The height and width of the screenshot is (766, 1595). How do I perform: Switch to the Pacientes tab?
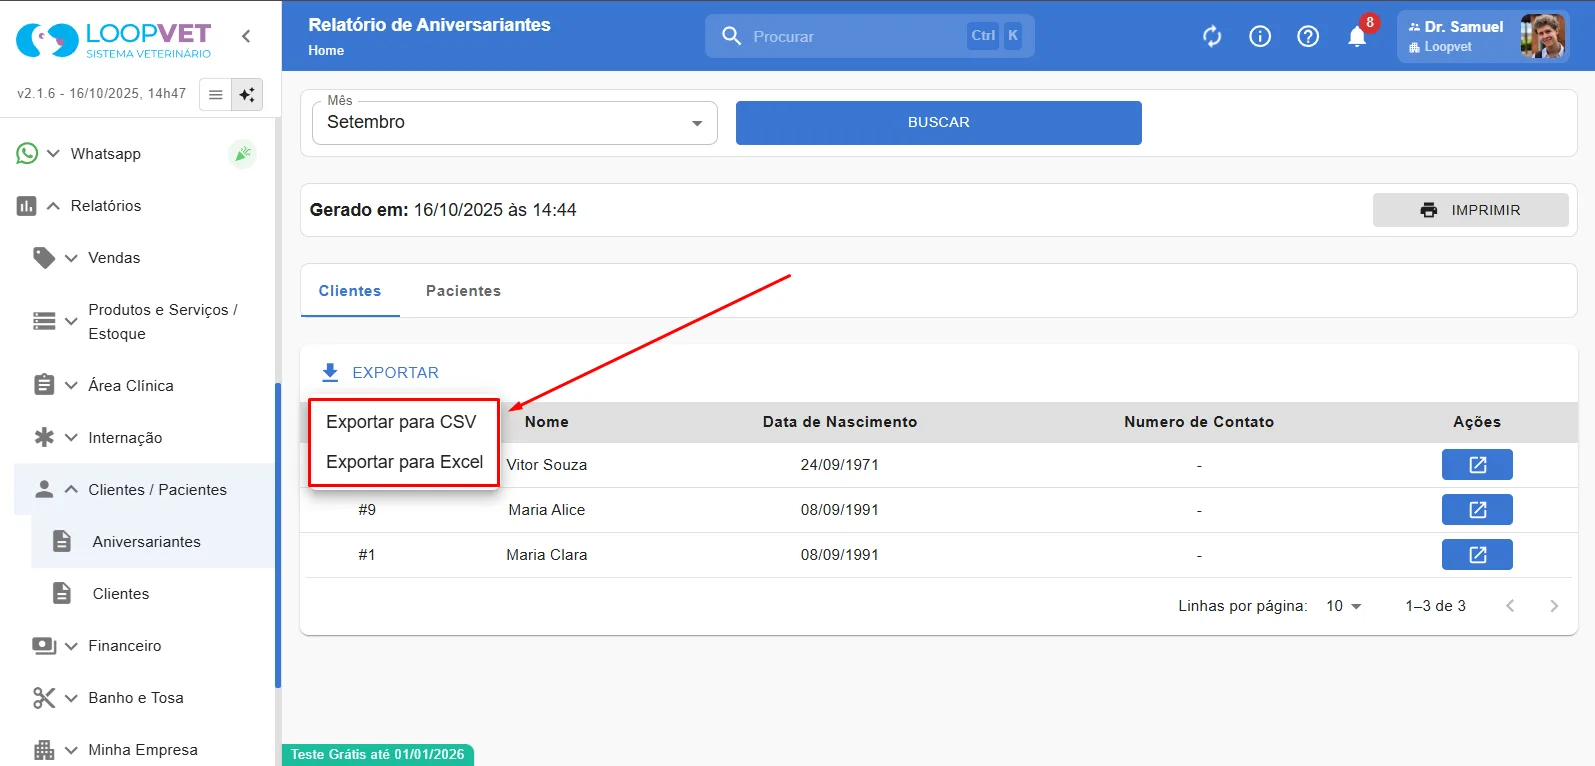point(463,291)
